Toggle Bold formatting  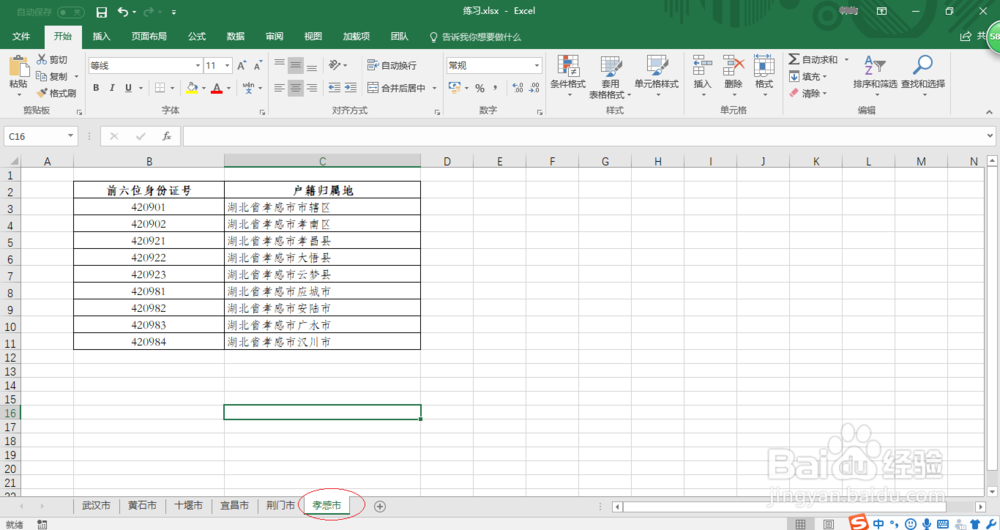point(96,88)
